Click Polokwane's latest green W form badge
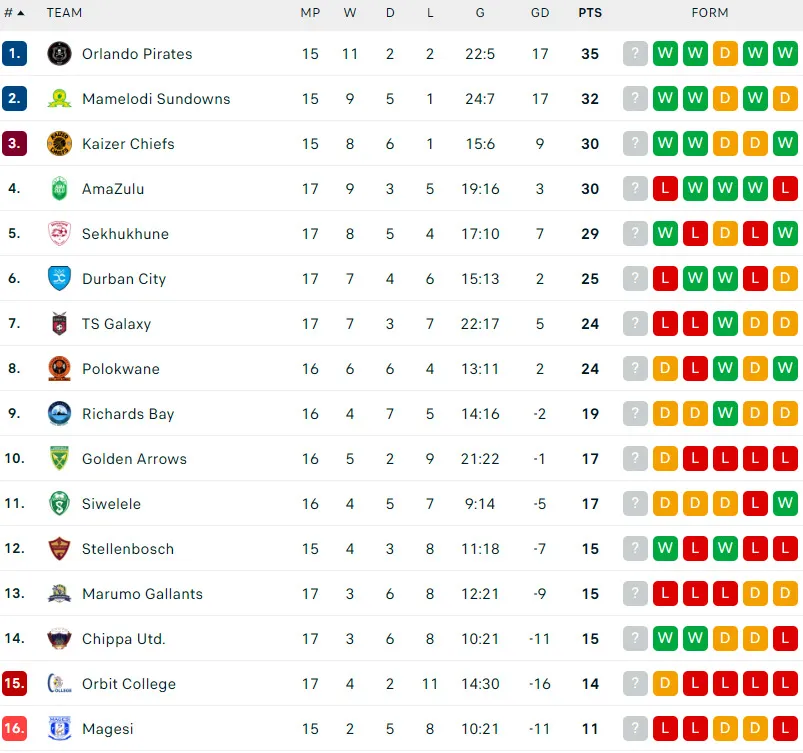Viewport: 803px width, 753px height. (x=785, y=369)
